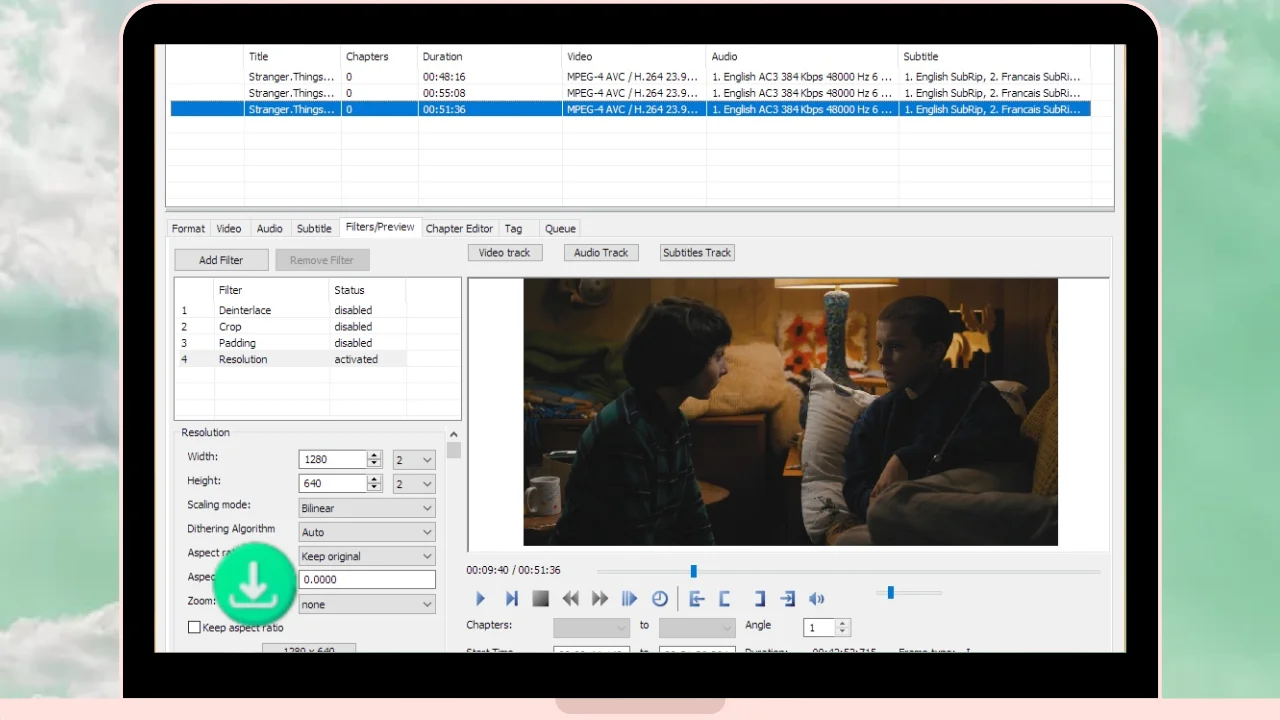The width and height of the screenshot is (1280, 720).
Task: Open the first Chapters dropdown
Action: pos(591,627)
